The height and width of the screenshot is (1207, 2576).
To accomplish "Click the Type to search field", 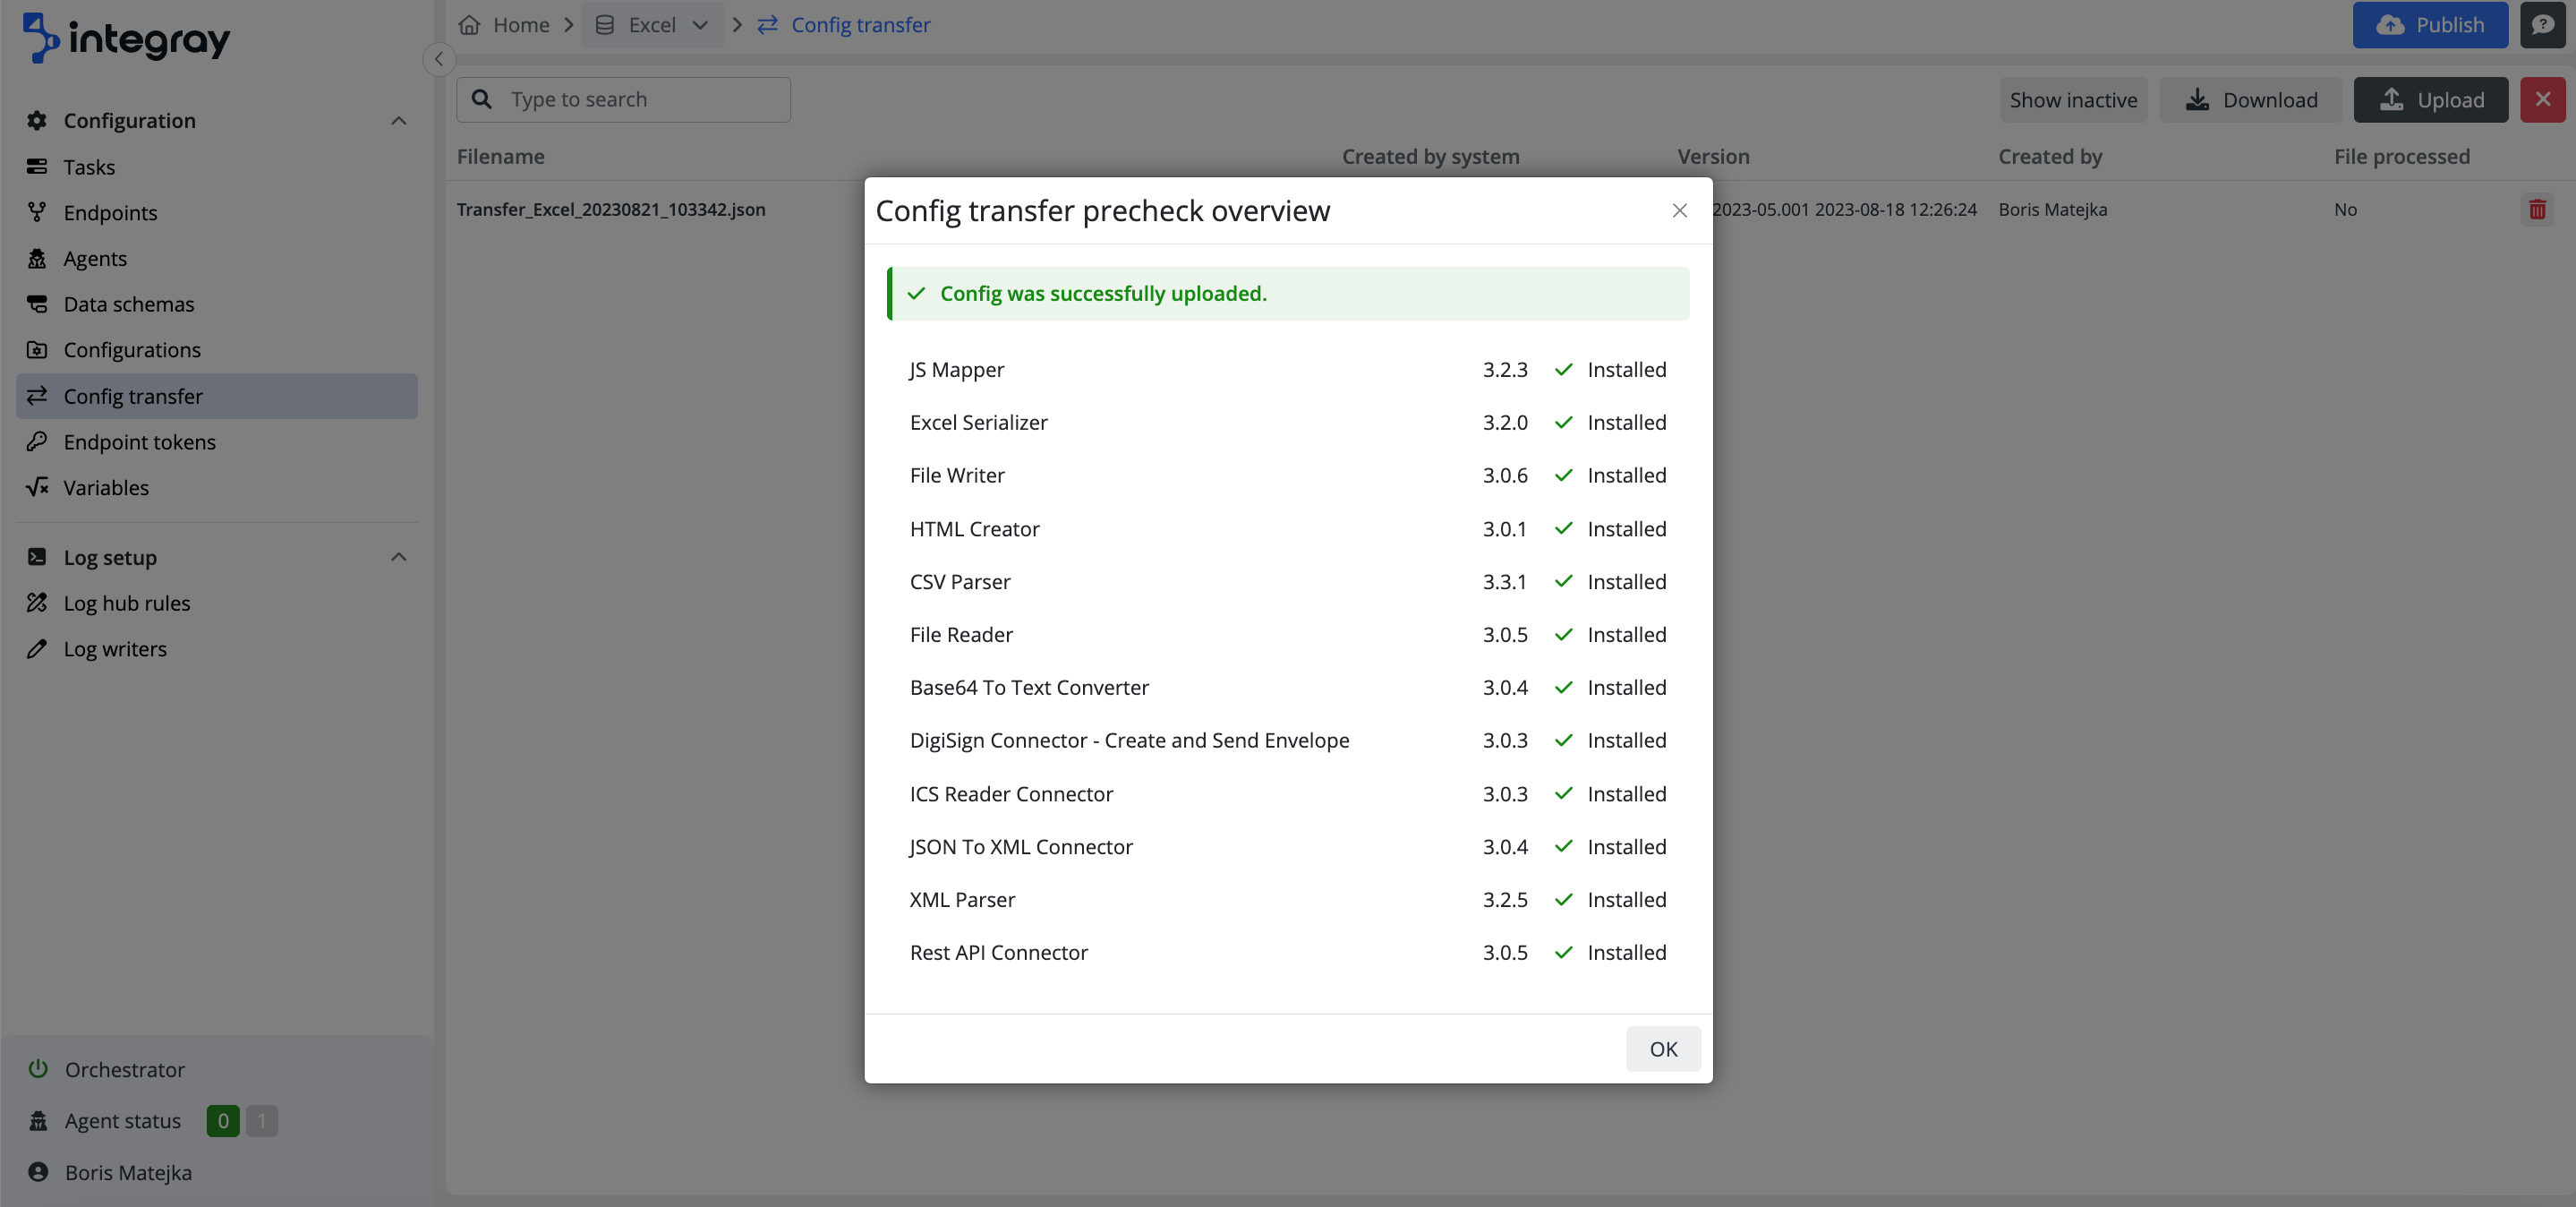I will [640, 100].
